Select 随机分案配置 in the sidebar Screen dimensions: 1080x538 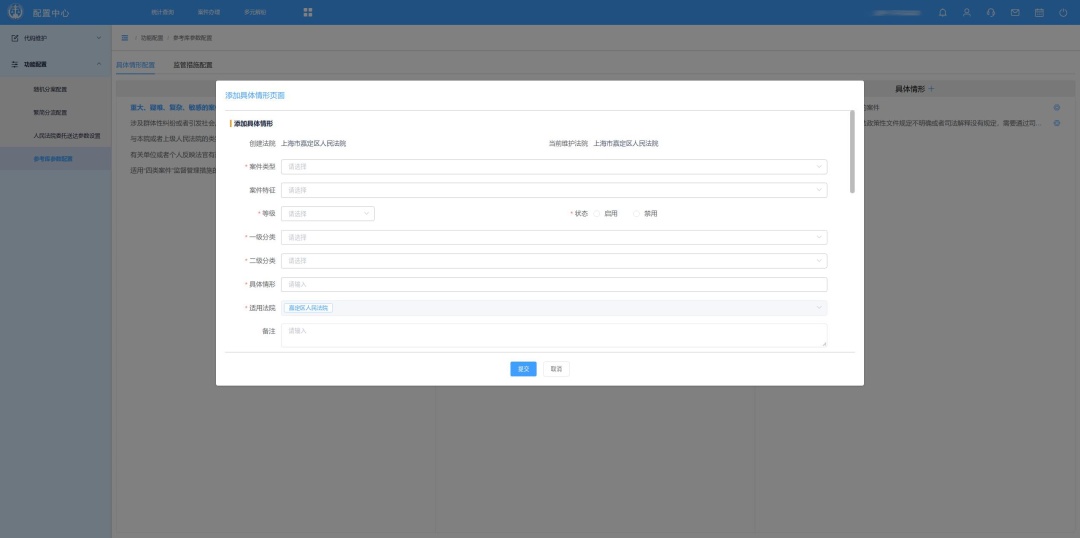click(x=50, y=89)
